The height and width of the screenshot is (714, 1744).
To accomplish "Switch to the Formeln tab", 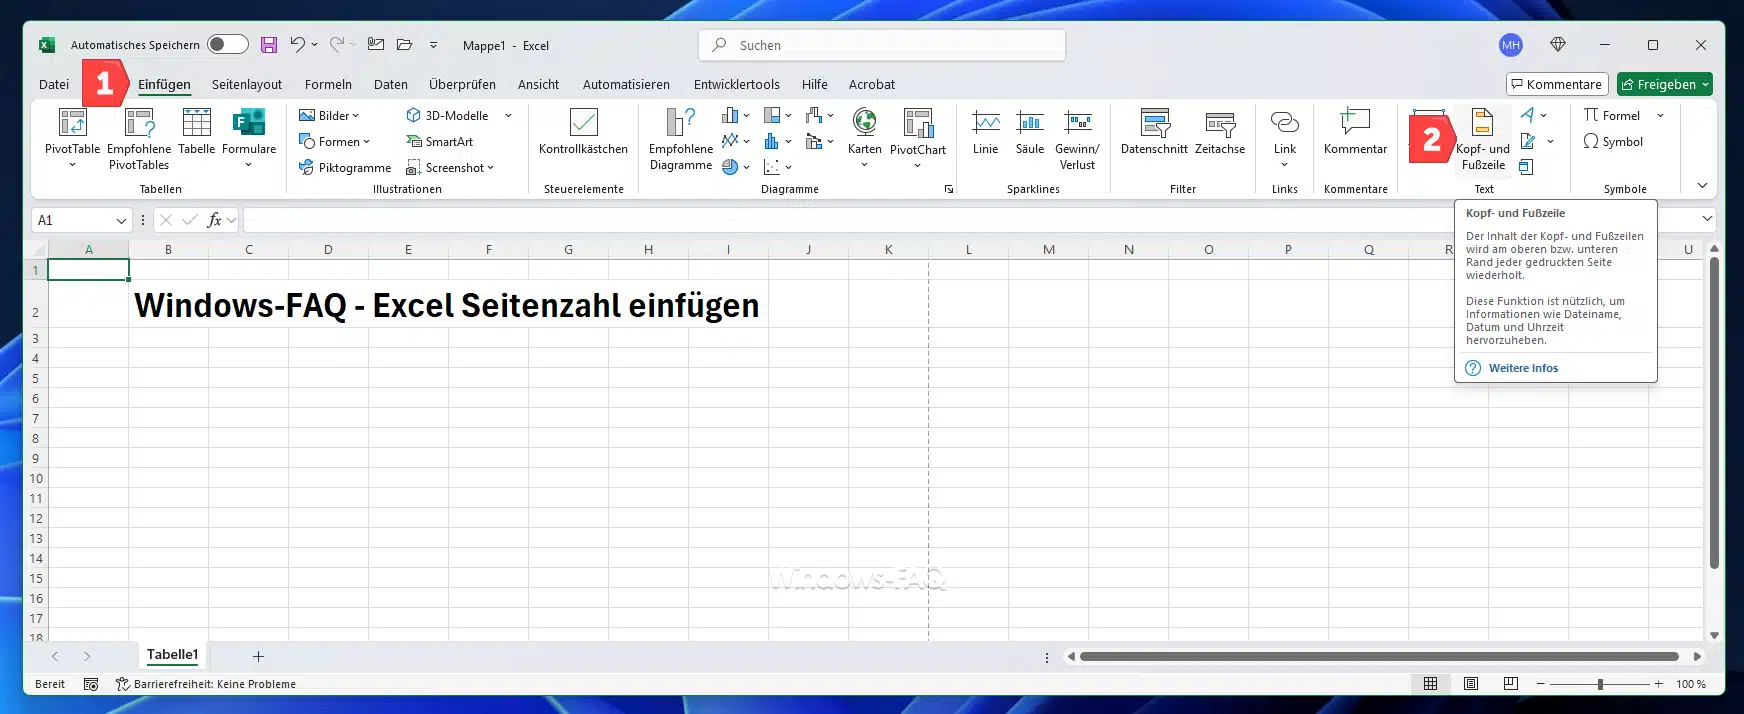I will click(x=328, y=85).
